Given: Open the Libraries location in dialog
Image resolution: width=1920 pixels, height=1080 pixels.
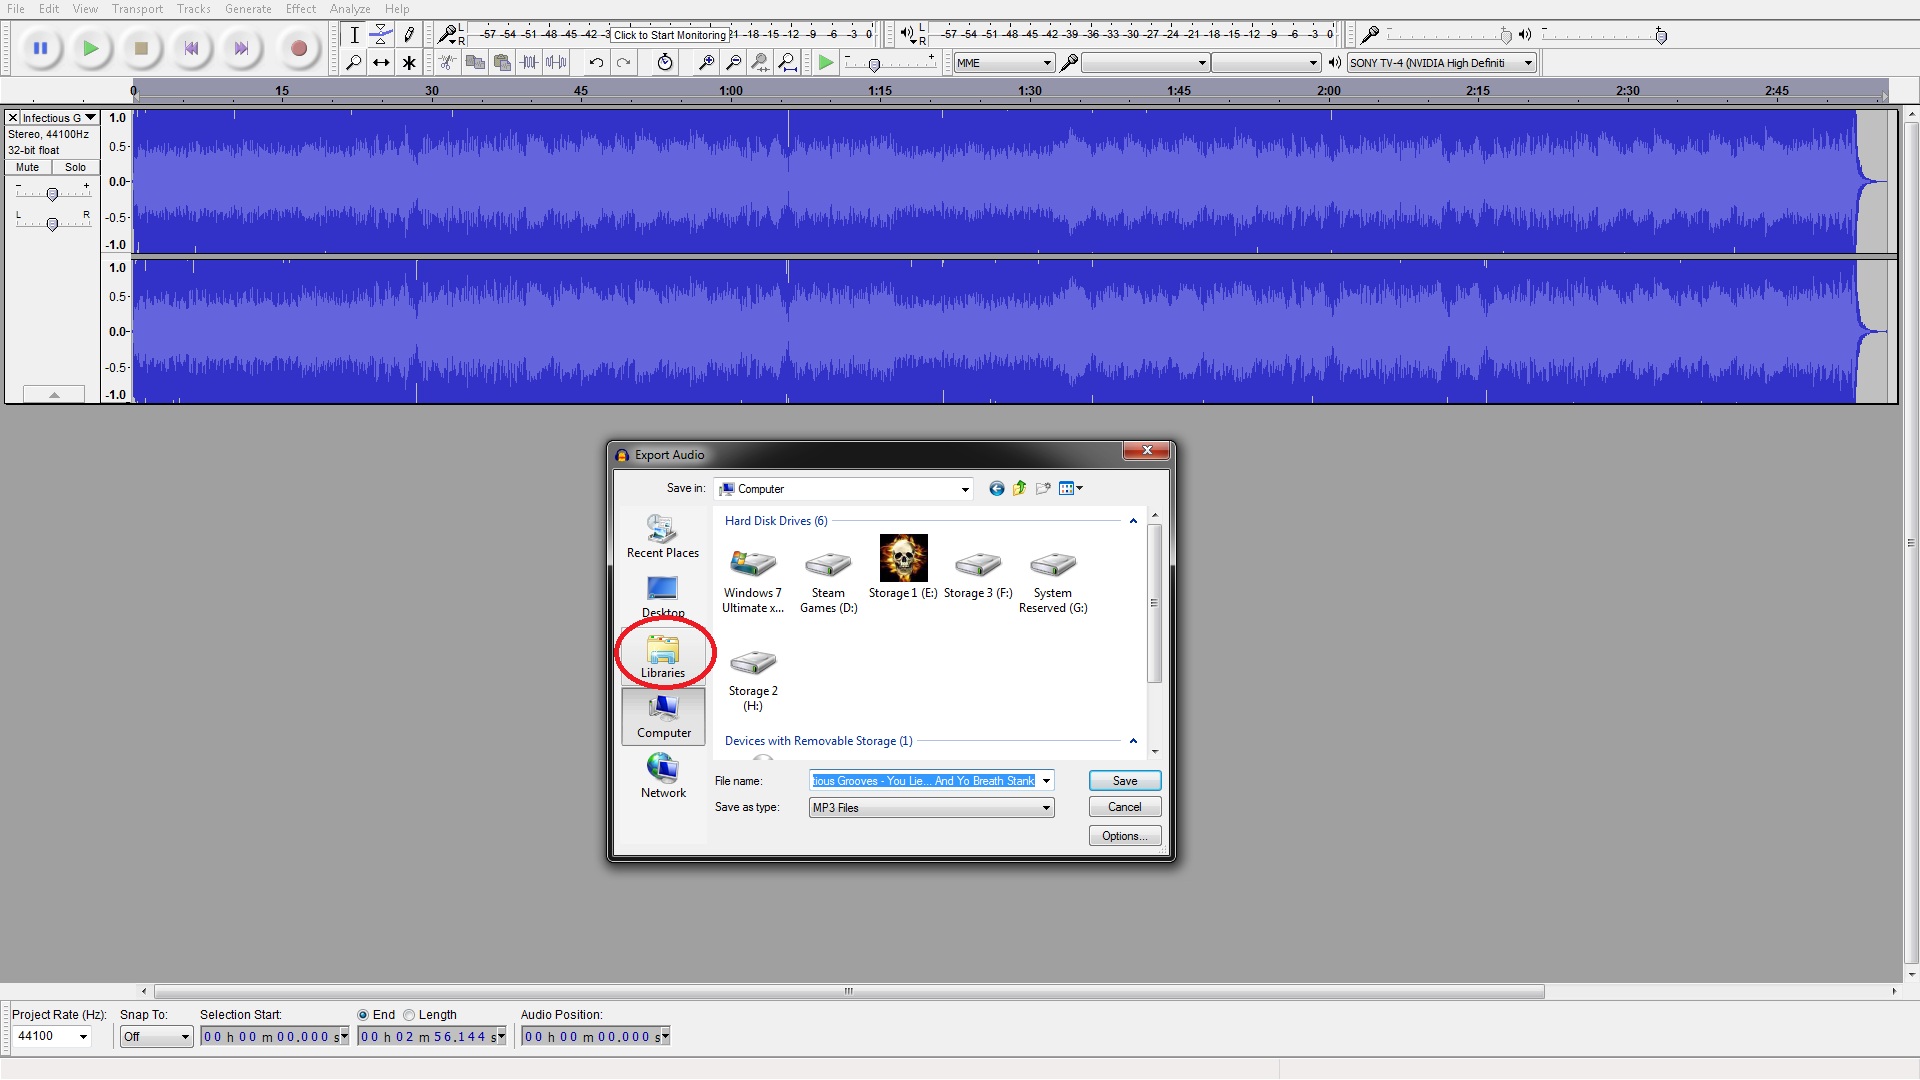Looking at the screenshot, I should tap(663, 657).
